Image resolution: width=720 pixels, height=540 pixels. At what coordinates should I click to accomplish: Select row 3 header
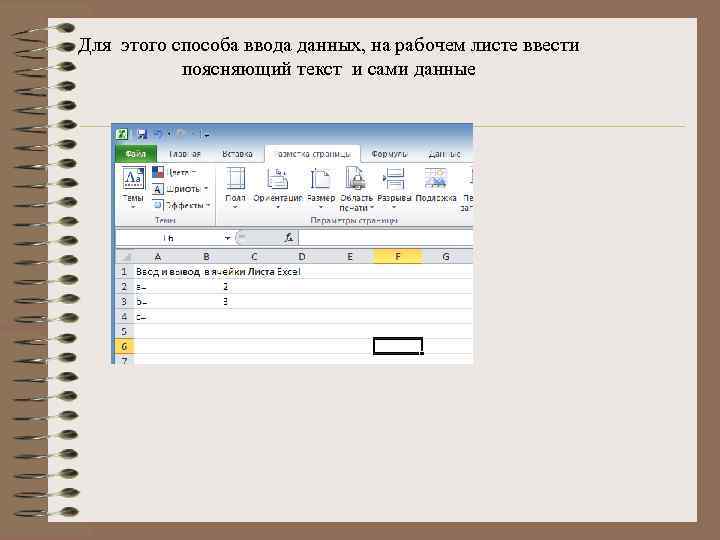click(x=124, y=302)
